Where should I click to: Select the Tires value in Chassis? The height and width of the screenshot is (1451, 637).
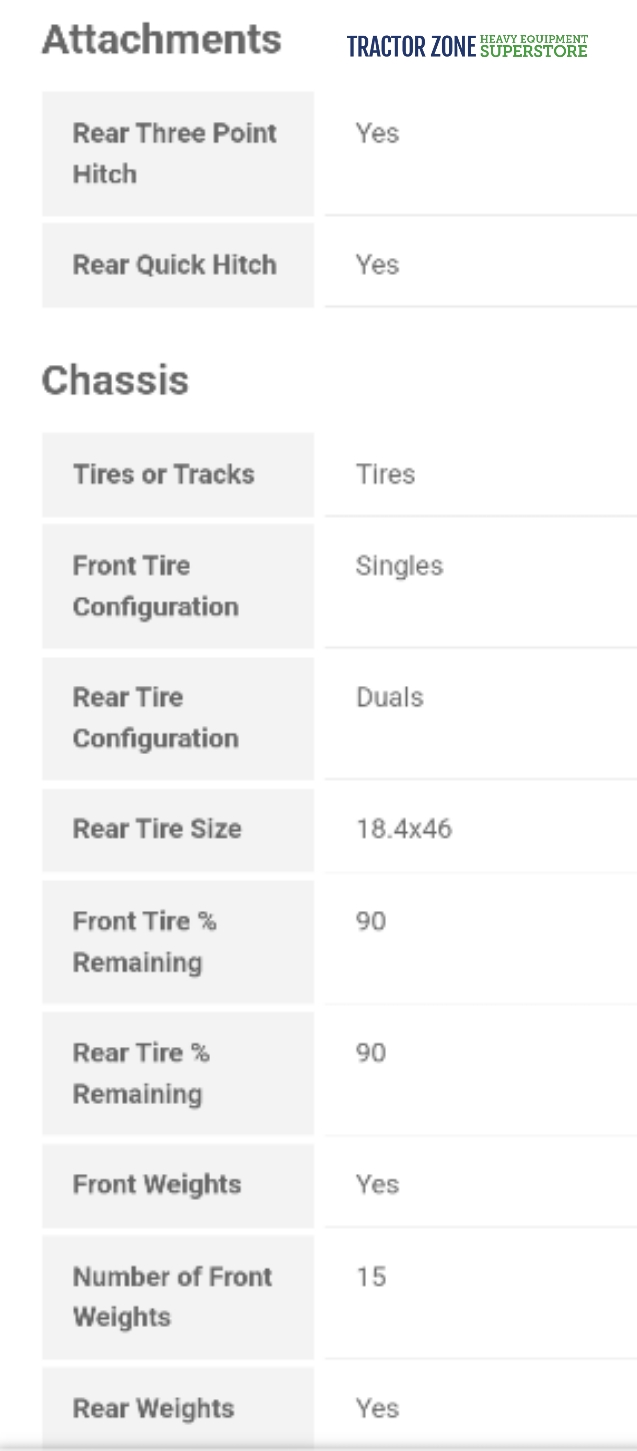[x=385, y=474]
